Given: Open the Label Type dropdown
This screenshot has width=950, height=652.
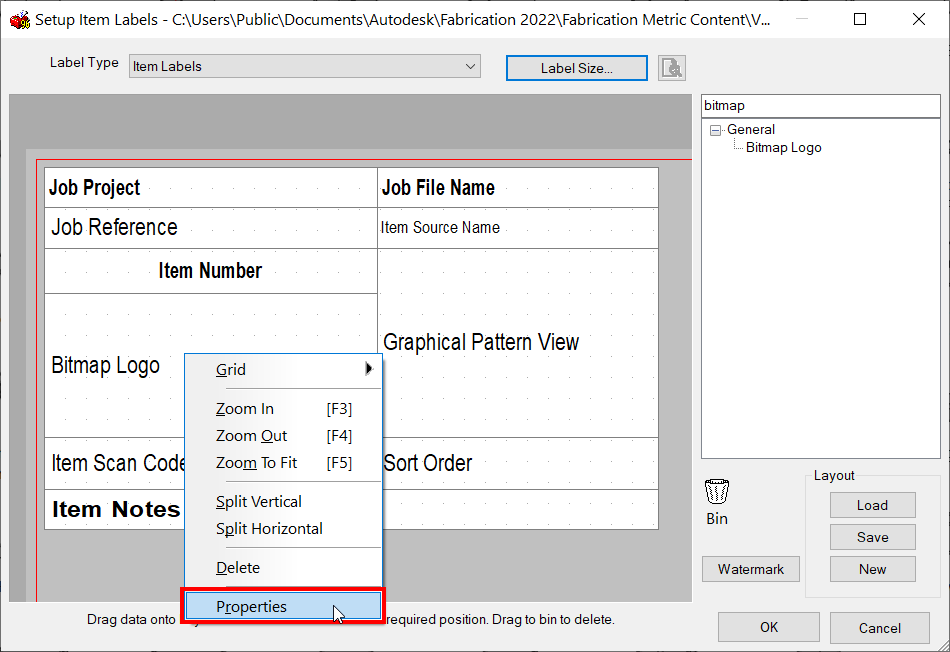Looking at the screenshot, I should (469, 66).
